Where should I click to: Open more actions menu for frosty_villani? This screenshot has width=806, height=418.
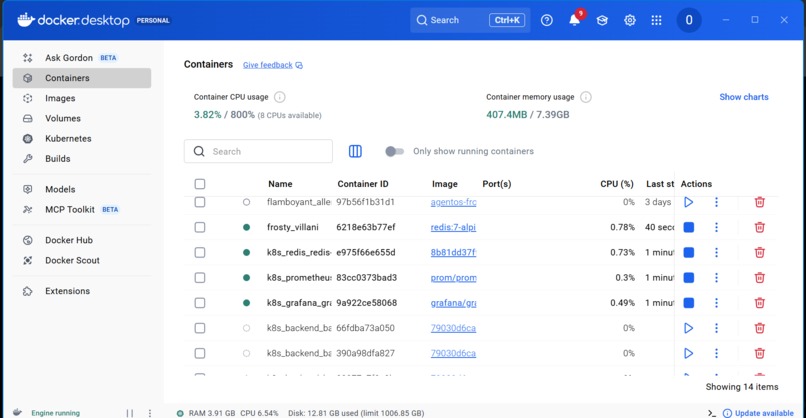click(716, 227)
